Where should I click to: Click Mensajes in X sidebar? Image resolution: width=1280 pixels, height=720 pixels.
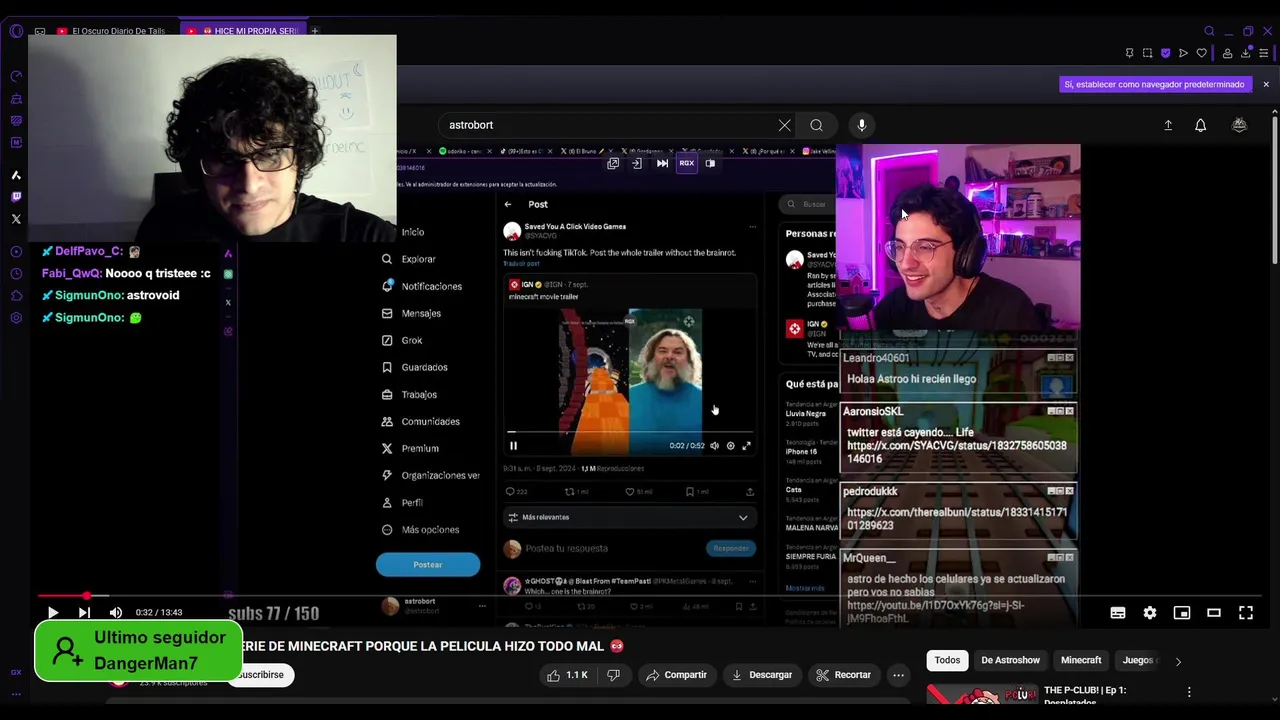411,313
